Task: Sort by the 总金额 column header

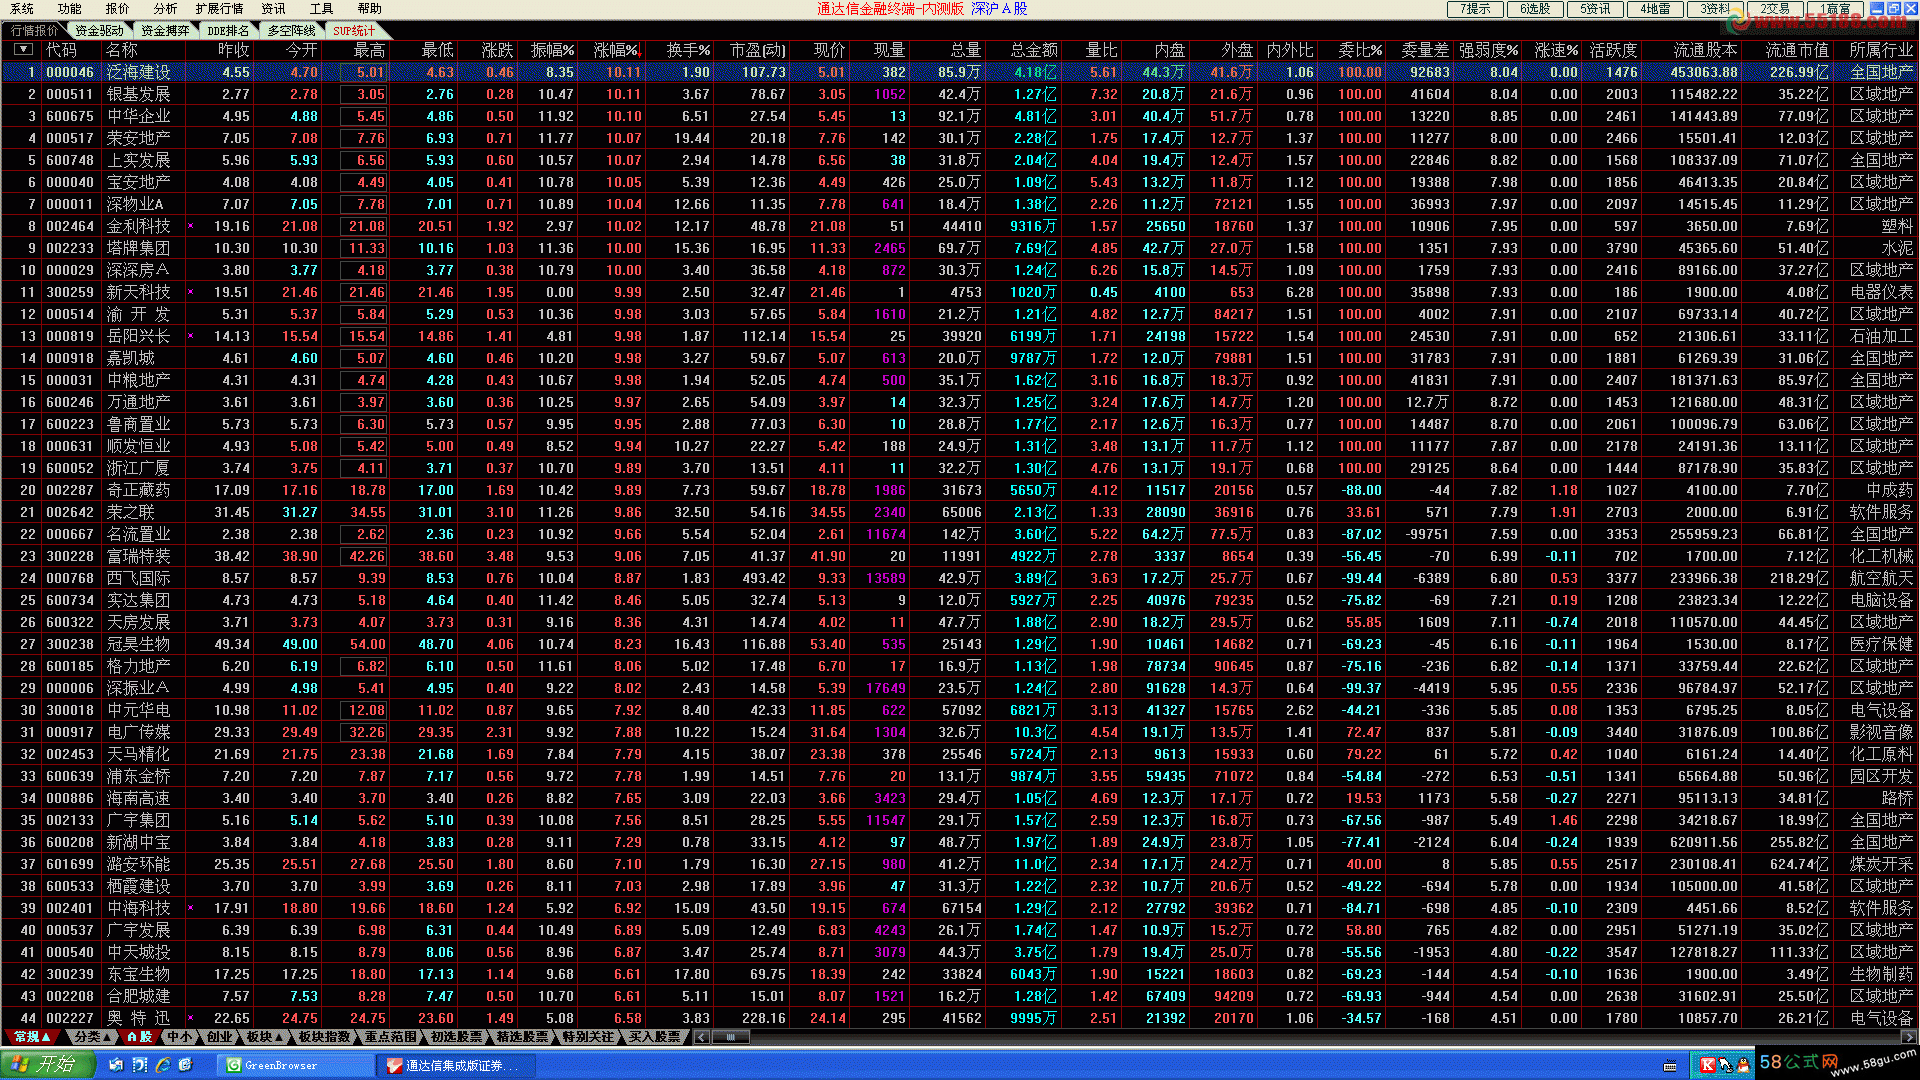Action: pos(1034,50)
